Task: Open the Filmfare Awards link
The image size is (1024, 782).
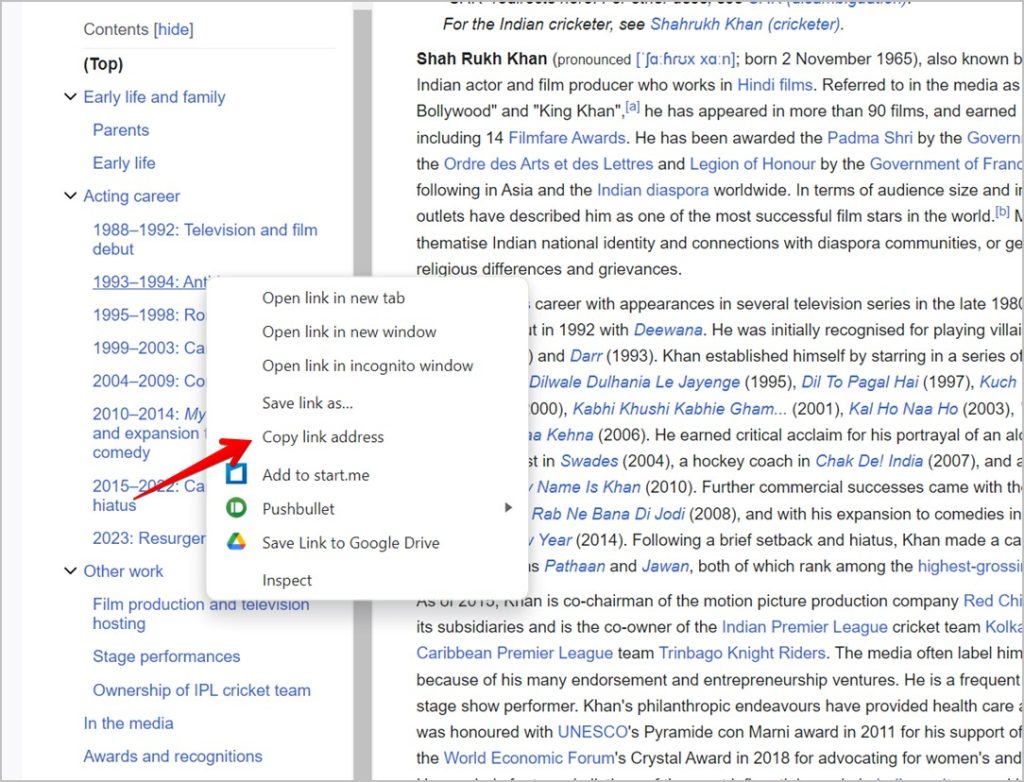Action: 566,138
